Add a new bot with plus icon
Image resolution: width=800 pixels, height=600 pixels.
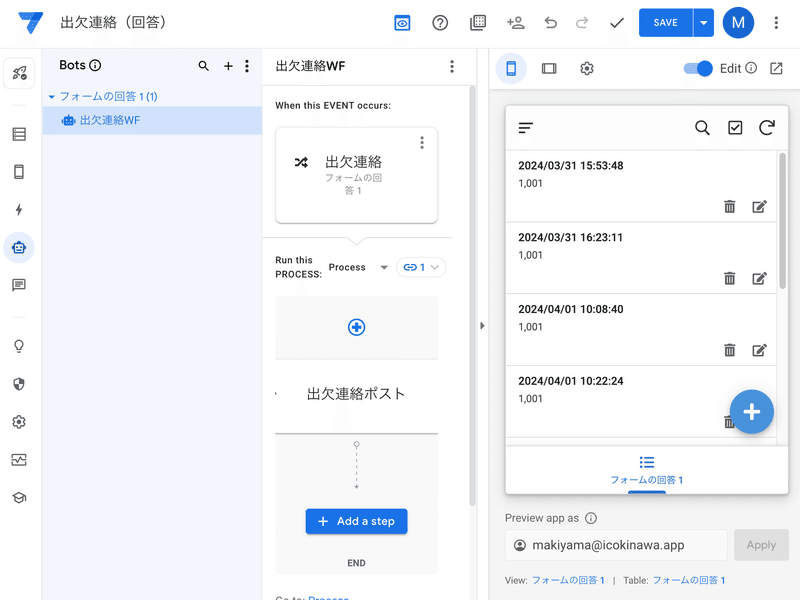coord(228,66)
